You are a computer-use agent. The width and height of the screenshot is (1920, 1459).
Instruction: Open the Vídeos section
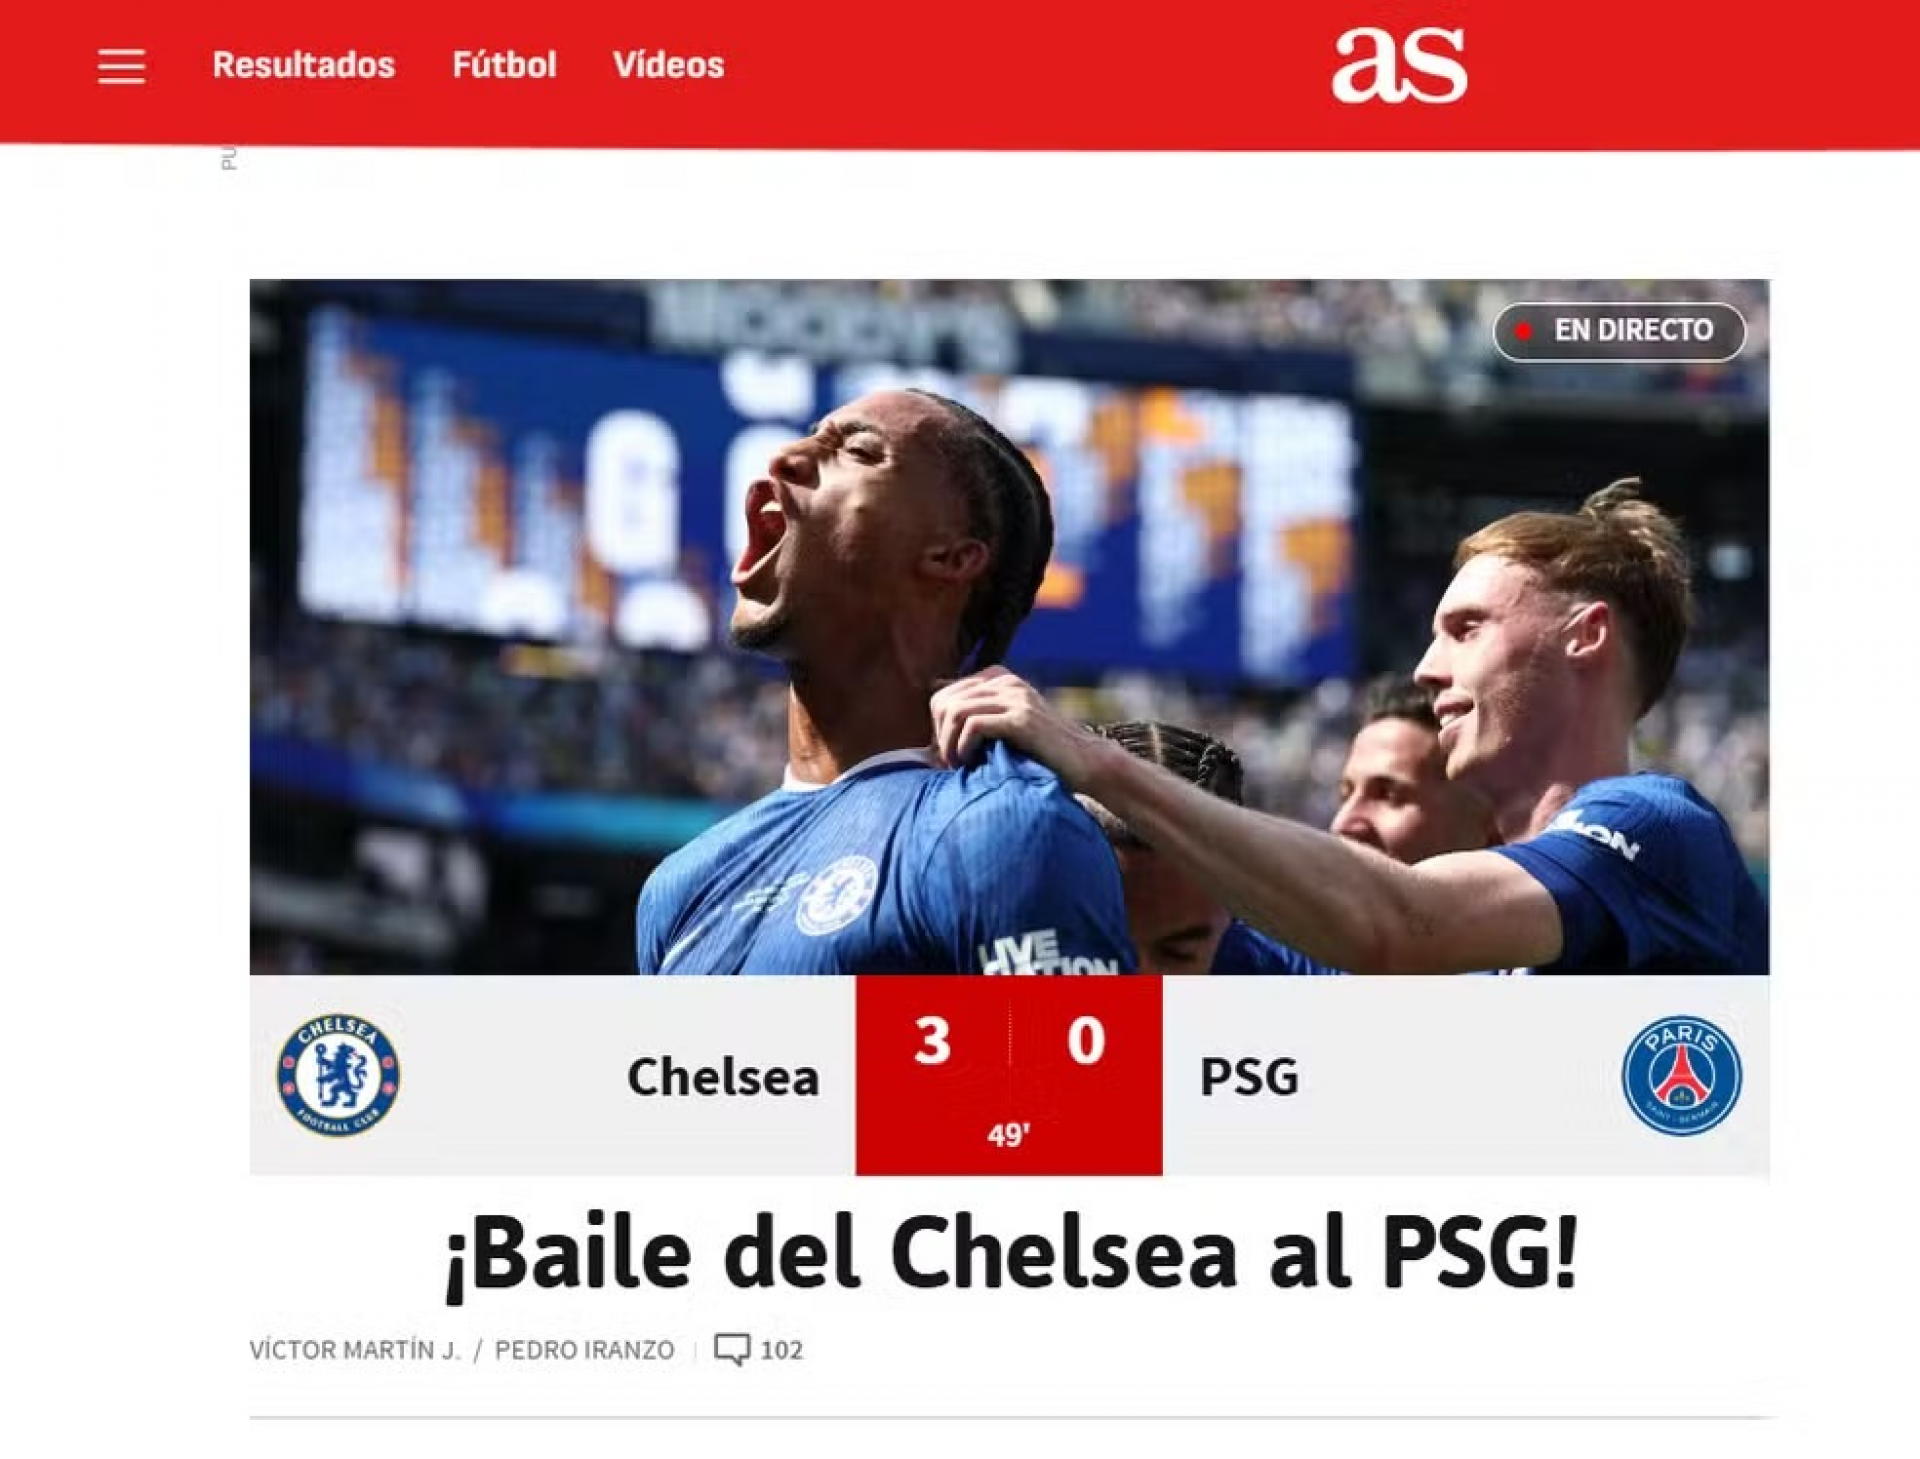pos(668,65)
